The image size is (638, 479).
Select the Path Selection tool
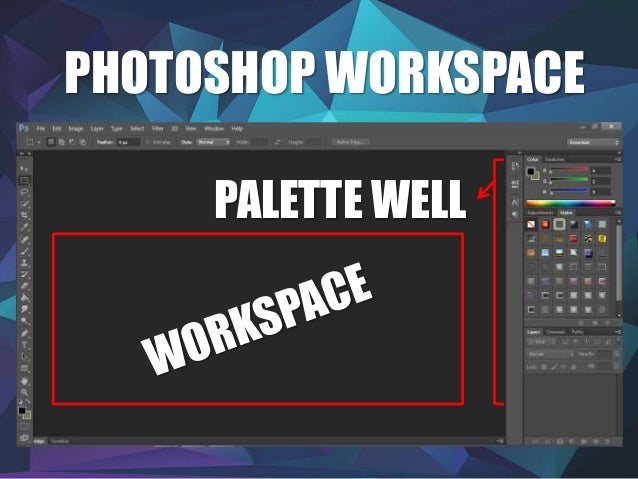tap(24, 357)
